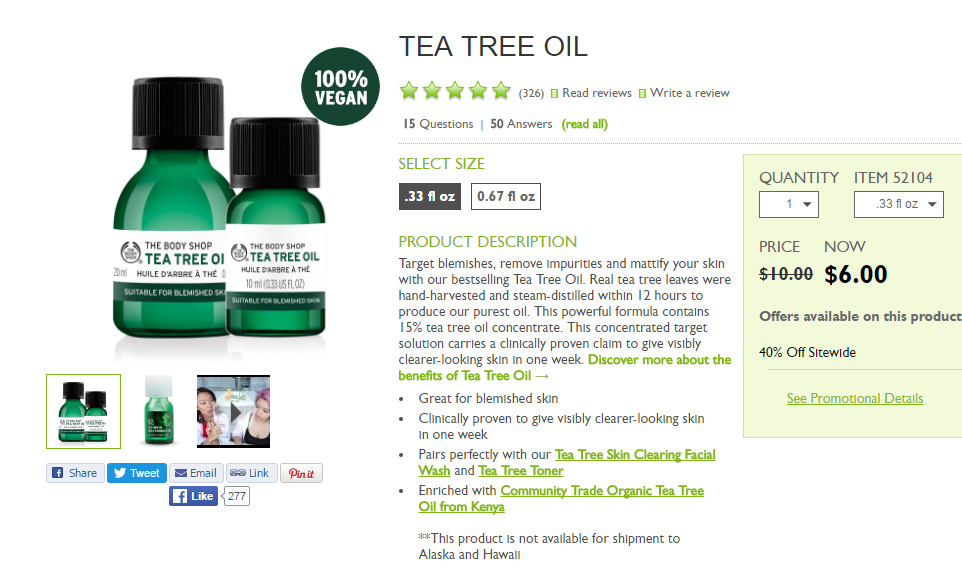This screenshot has height=583, width=962.
Task: Copy the product Link
Action: (x=252, y=473)
